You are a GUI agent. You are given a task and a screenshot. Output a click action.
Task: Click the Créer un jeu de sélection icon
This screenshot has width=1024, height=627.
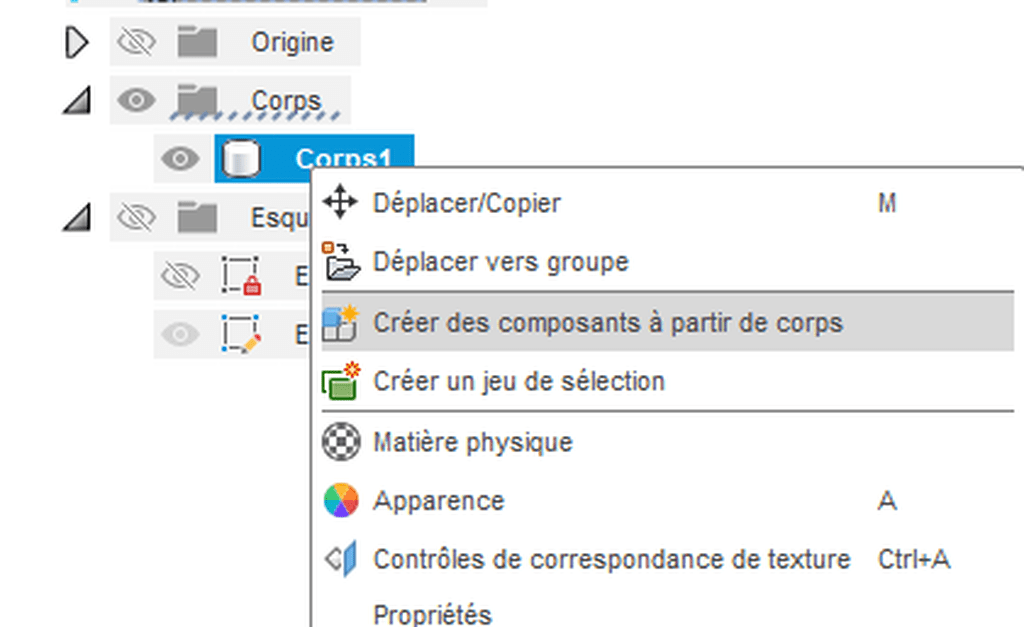click(x=340, y=381)
